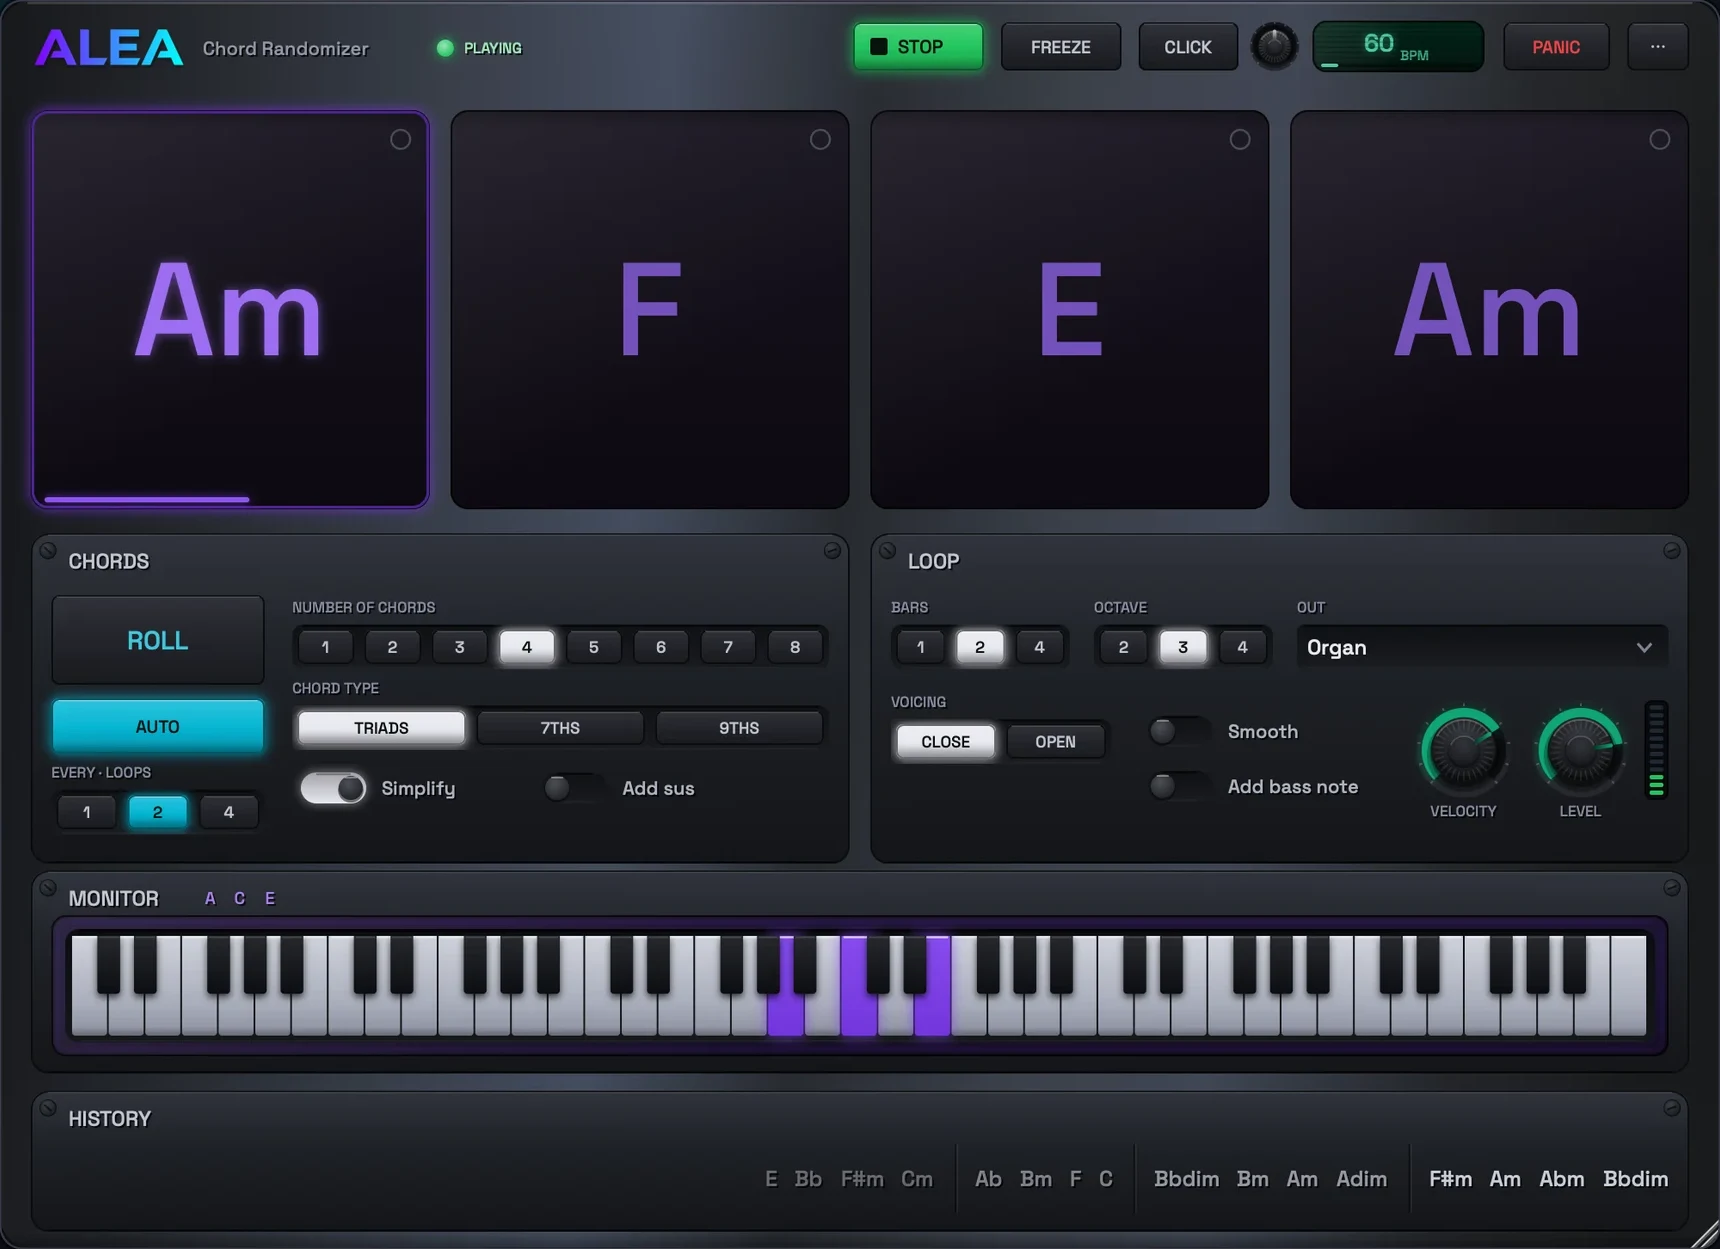Toggle the AUTO roll mode button
Screen dimensions: 1720x1249
pos(158,726)
